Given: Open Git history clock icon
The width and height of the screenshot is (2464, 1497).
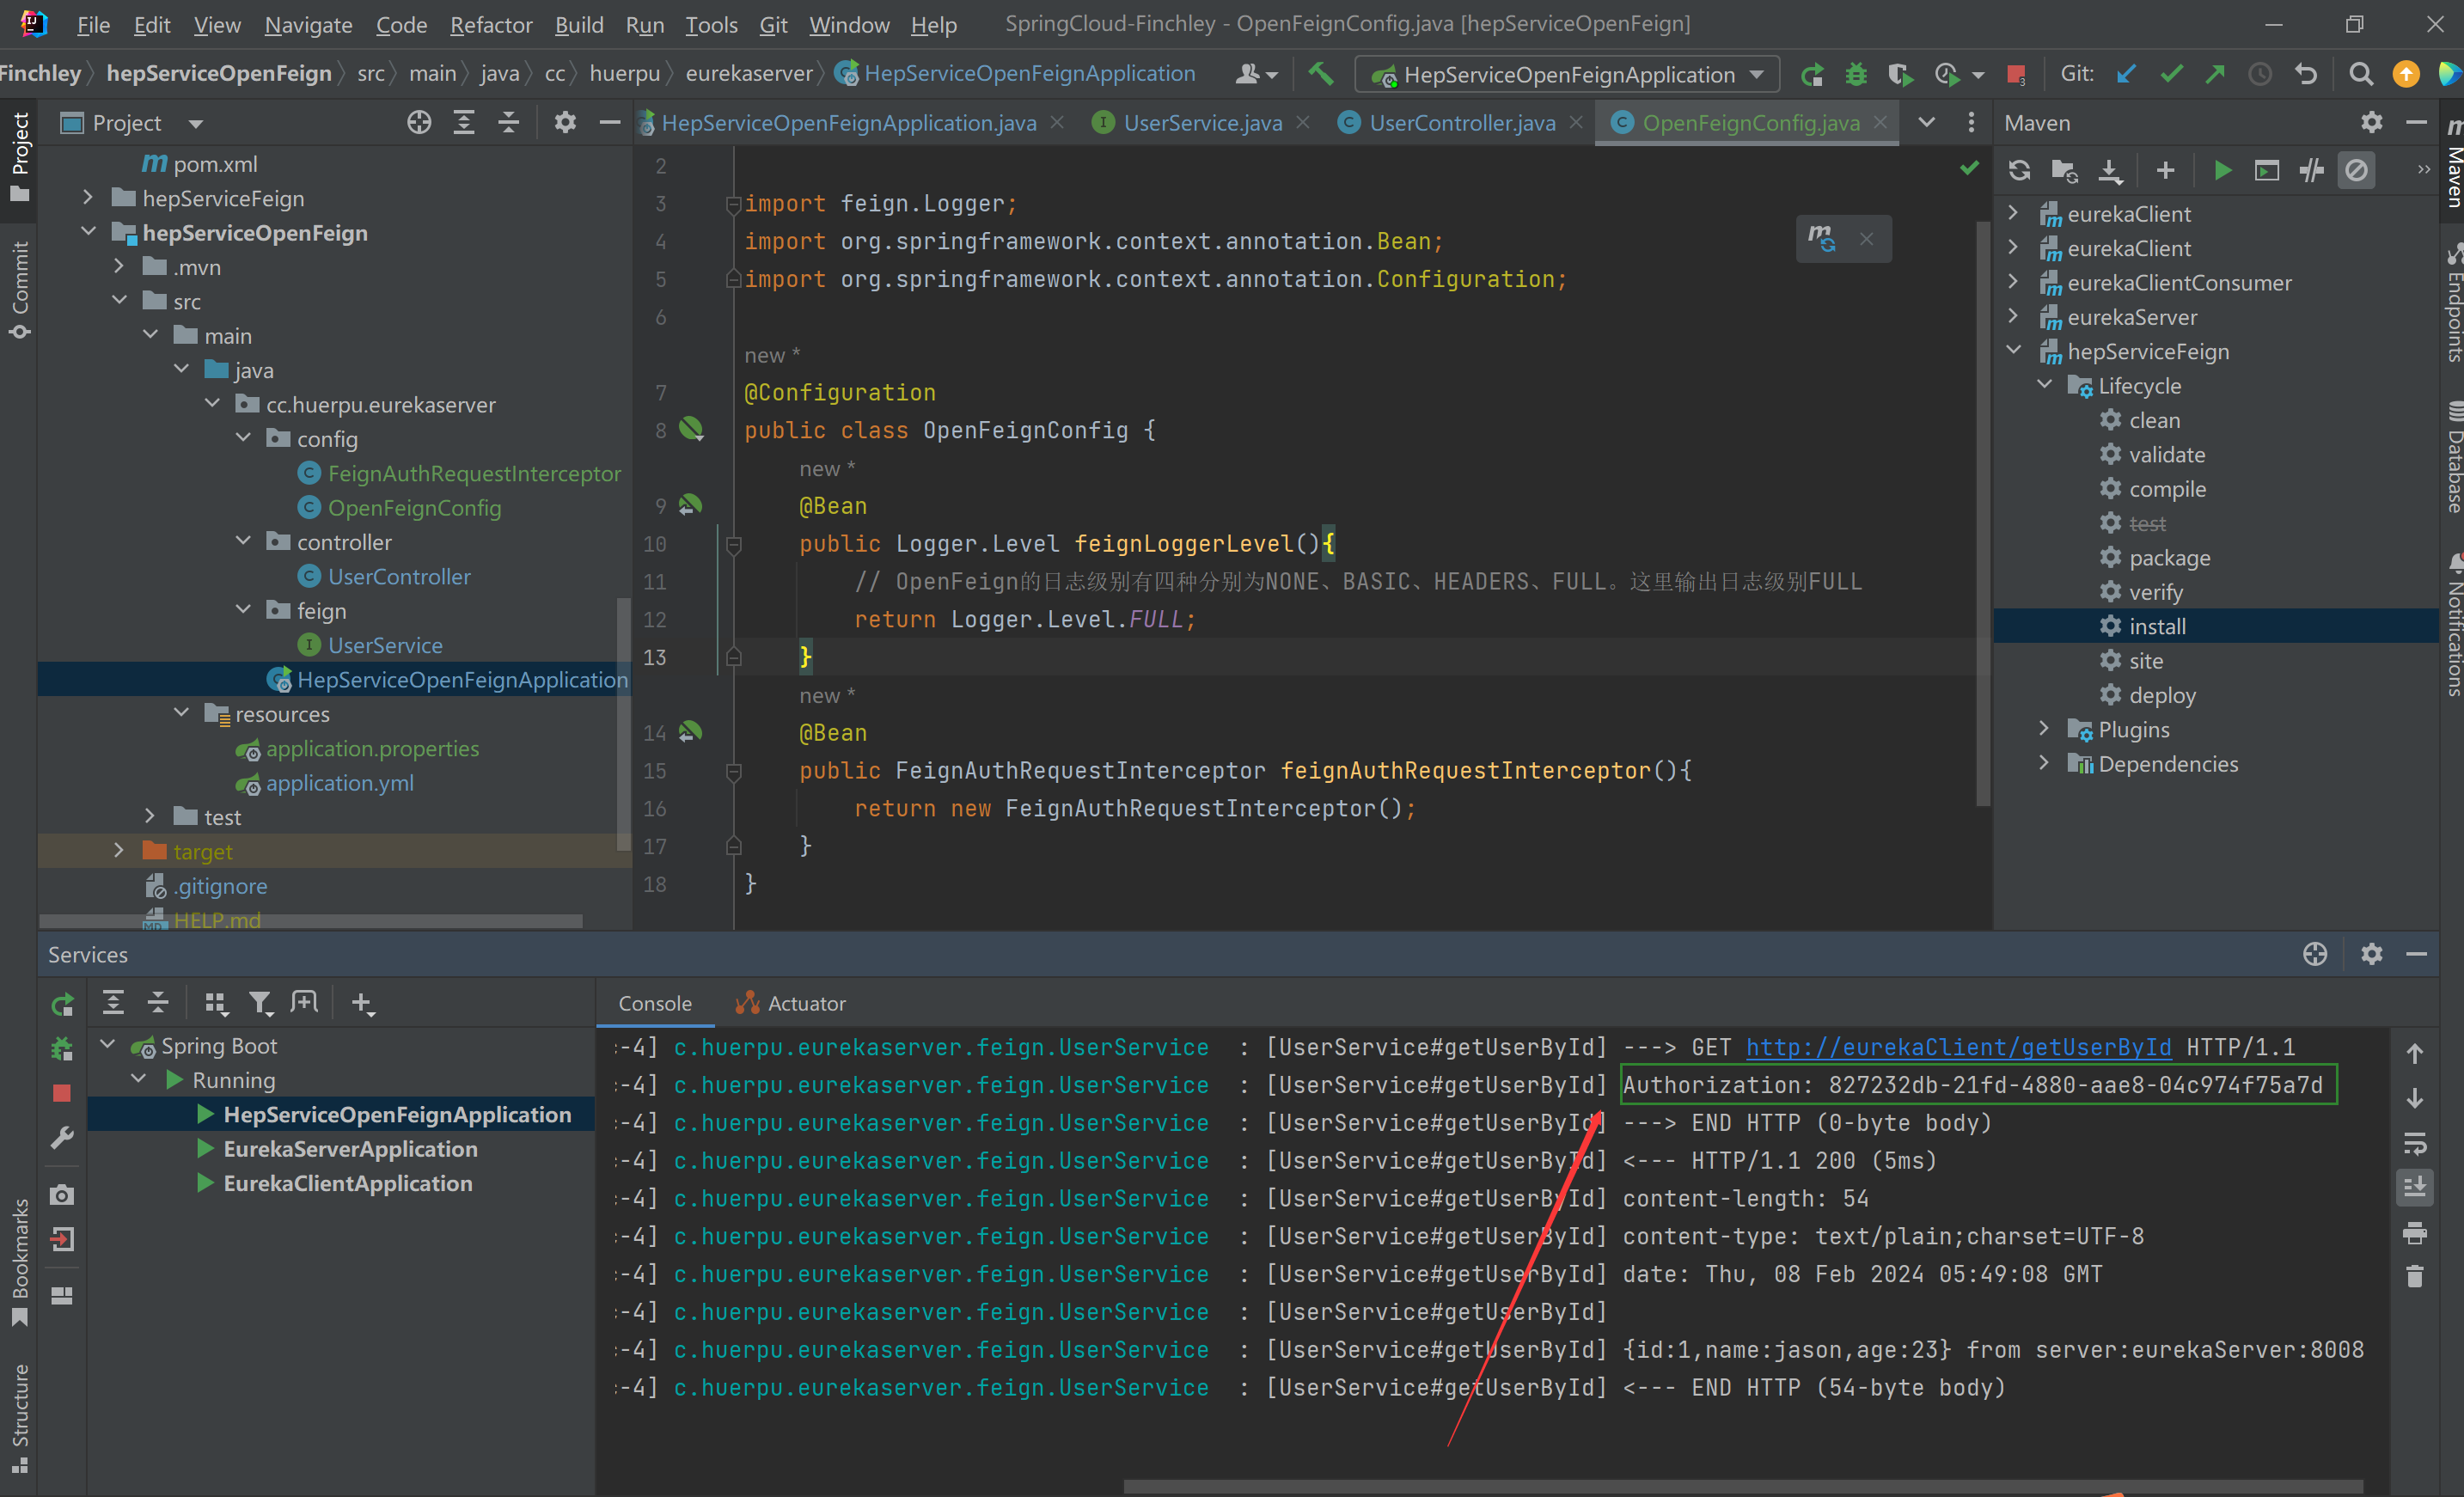Looking at the screenshot, I should (2260, 74).
